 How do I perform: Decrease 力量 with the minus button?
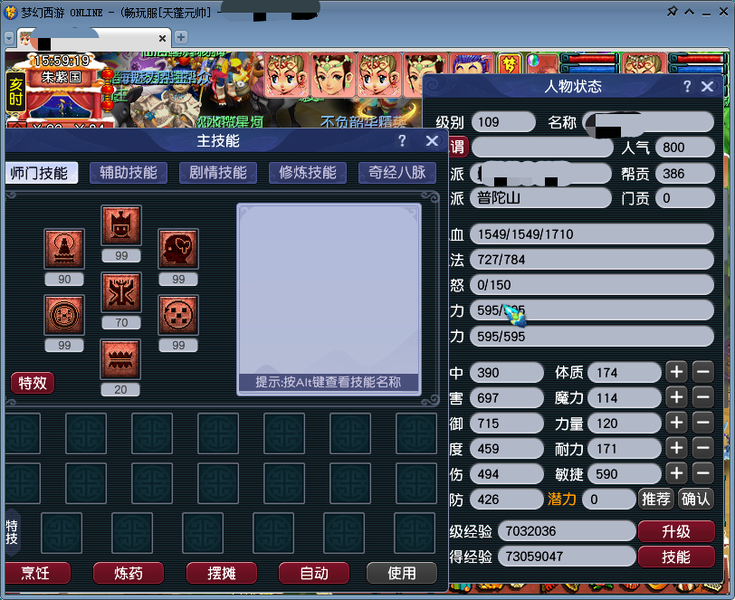pos(703,423)
